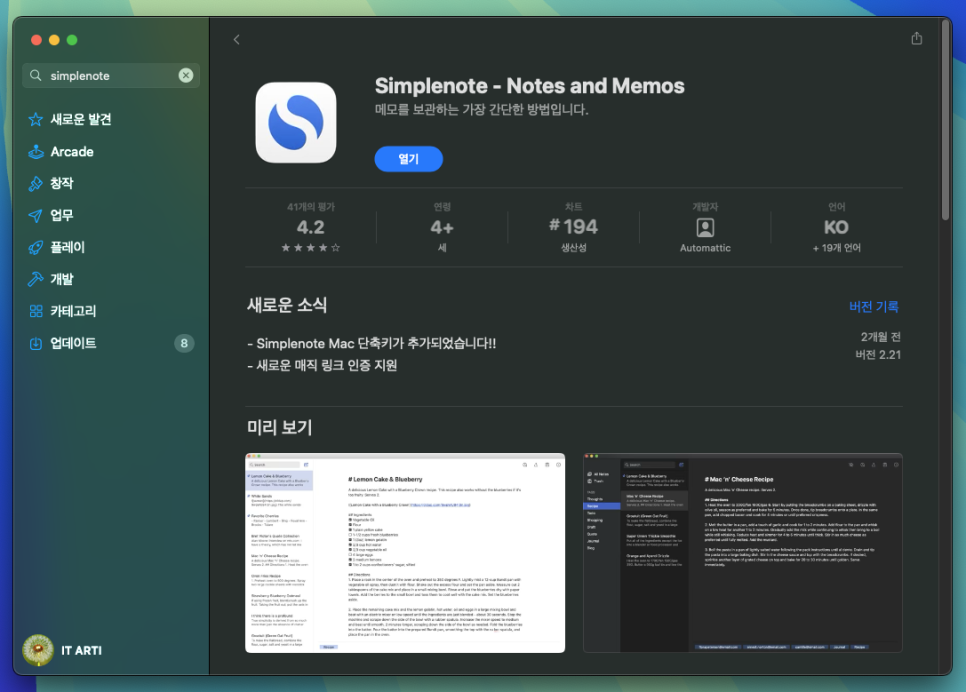The image size is (966, 692).
Task: Open the 버전 기록 link
Action: (x=874, y=306)
